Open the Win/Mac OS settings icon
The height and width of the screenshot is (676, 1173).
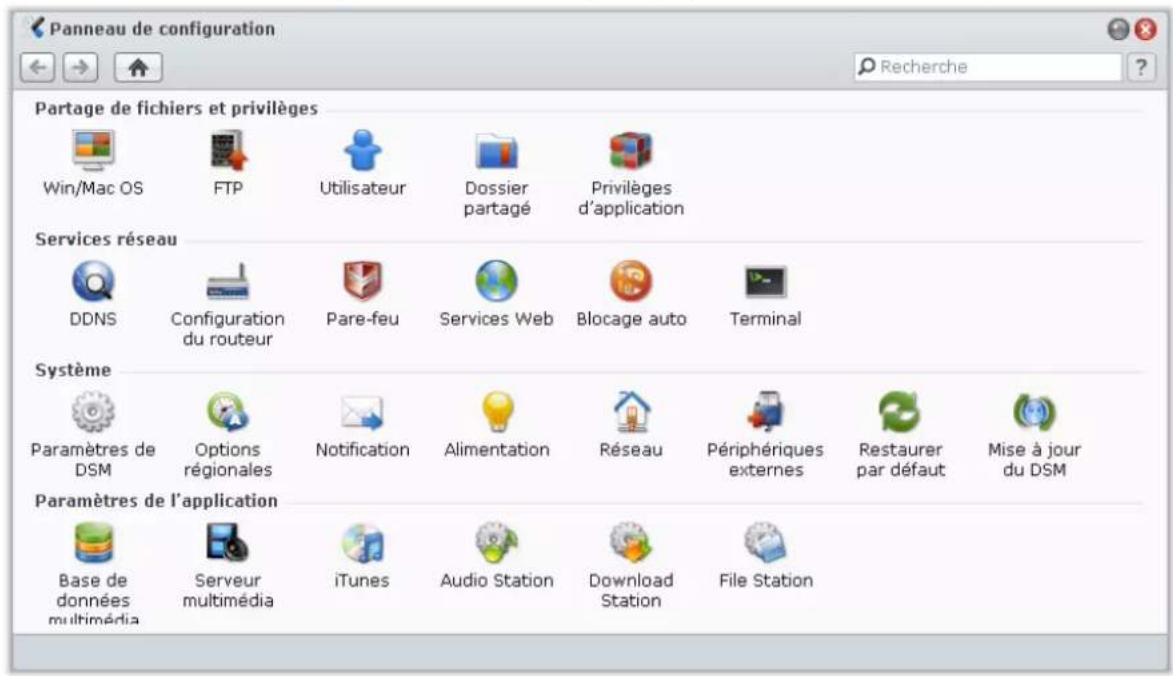93,150
